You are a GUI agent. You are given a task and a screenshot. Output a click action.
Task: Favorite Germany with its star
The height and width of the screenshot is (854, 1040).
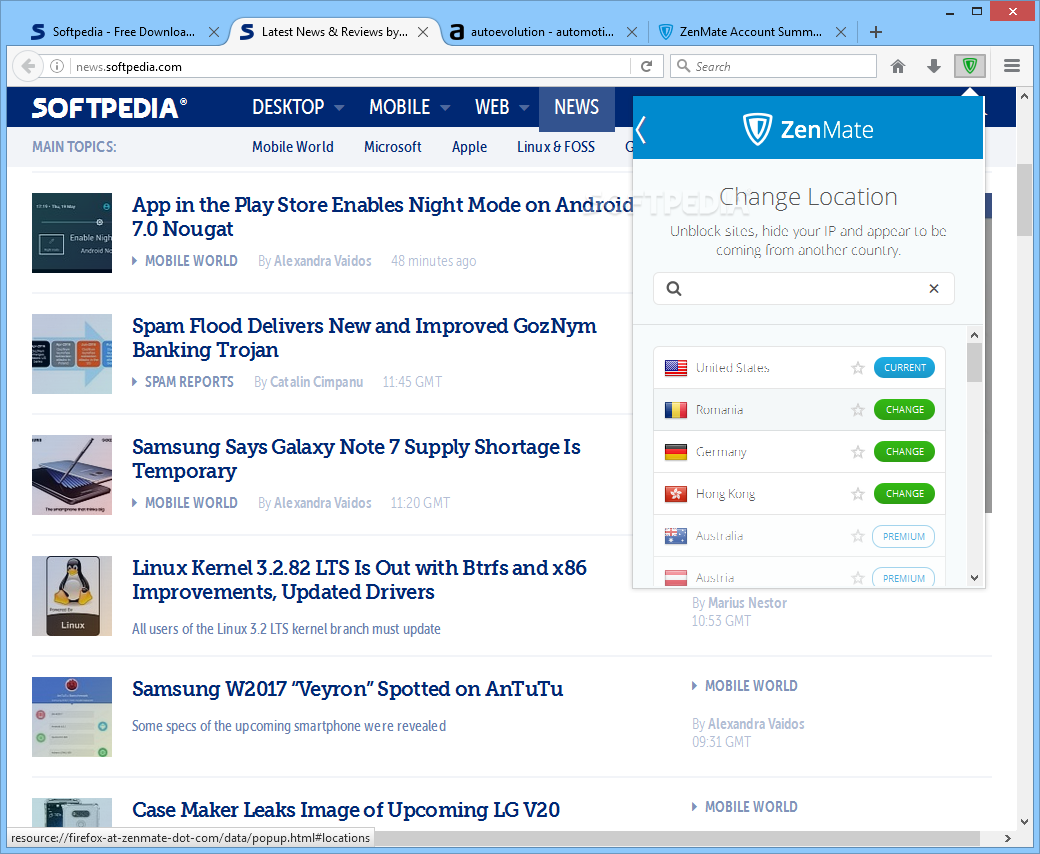858,452
